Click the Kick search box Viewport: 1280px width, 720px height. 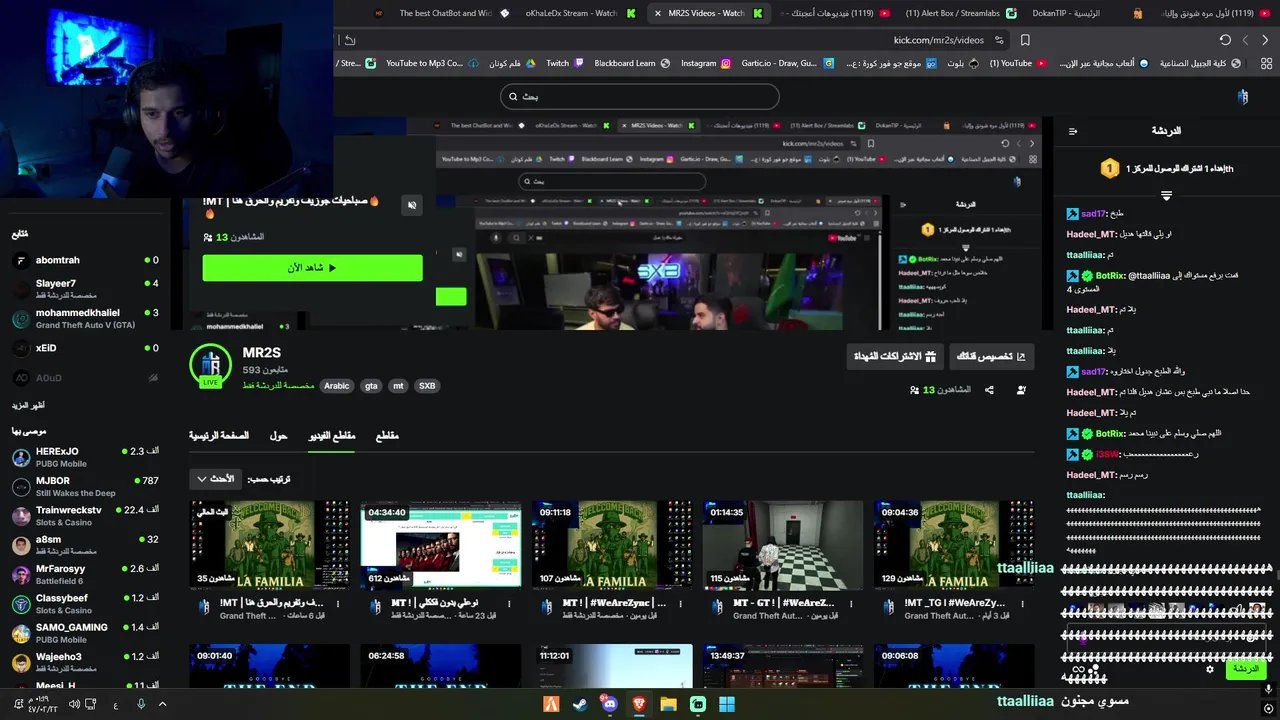click(x=640, y=96)
